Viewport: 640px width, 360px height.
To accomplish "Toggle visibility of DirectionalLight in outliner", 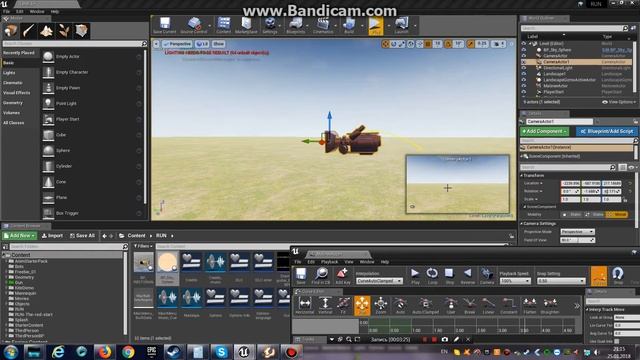I will tap(524, 68).
